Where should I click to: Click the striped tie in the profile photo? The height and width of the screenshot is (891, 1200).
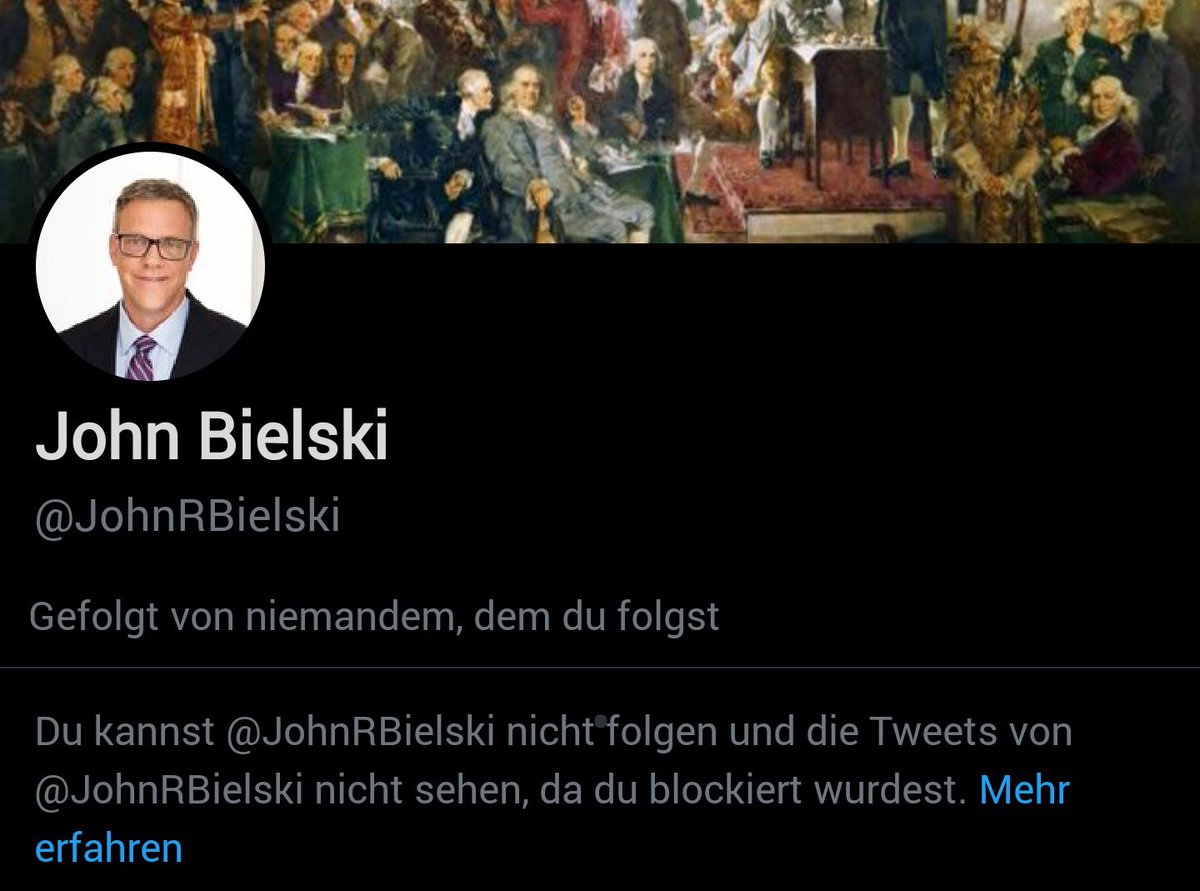pos(141,357)
